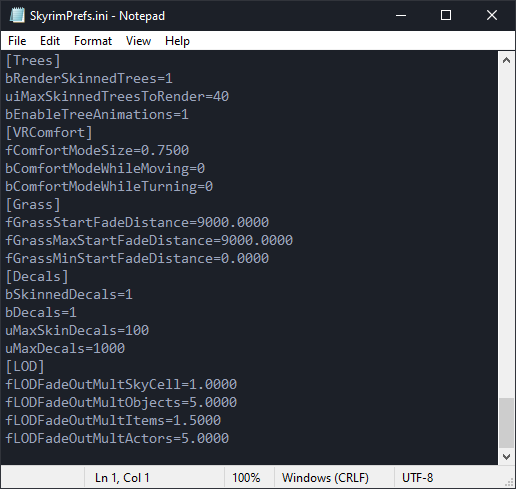The height and width of the screenshot is (489, 516).
Task: Click the scroll up arrow
Action: pyautogui.click(x=506, y=60)
